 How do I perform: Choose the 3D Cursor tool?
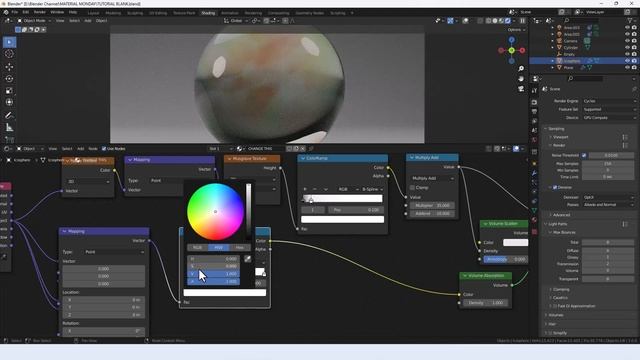click(9, 54)
